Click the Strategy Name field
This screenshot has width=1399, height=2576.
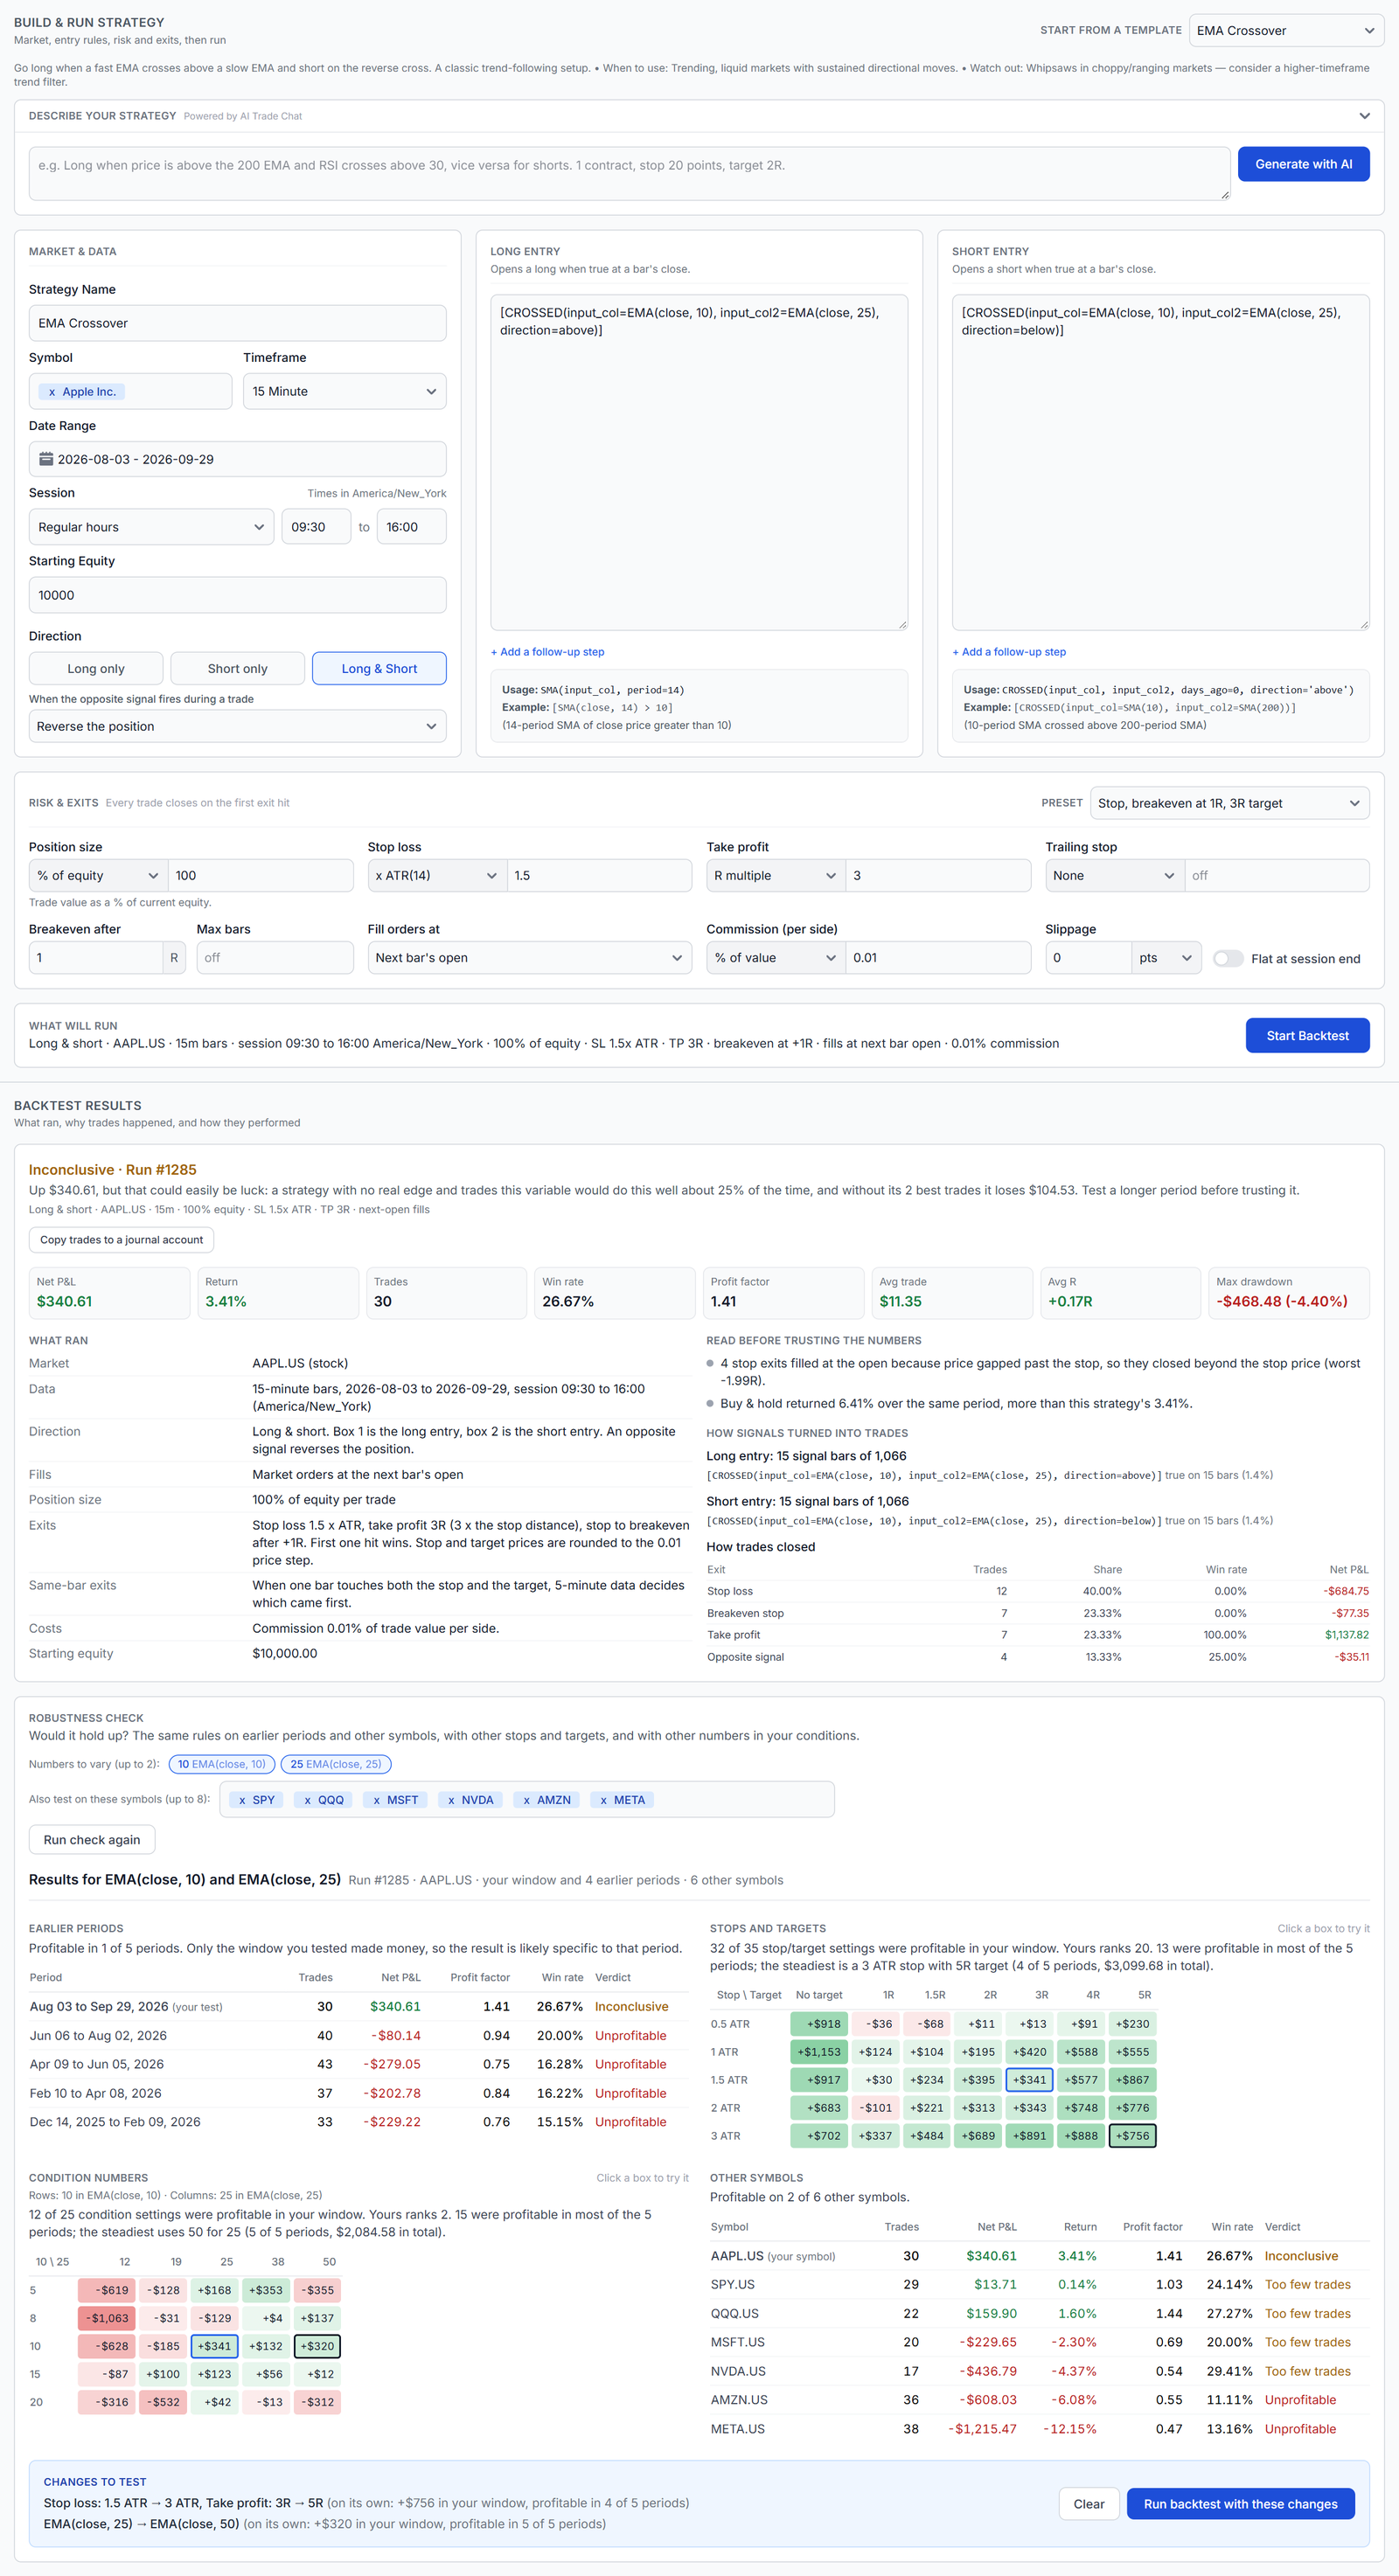coord(237,323)
